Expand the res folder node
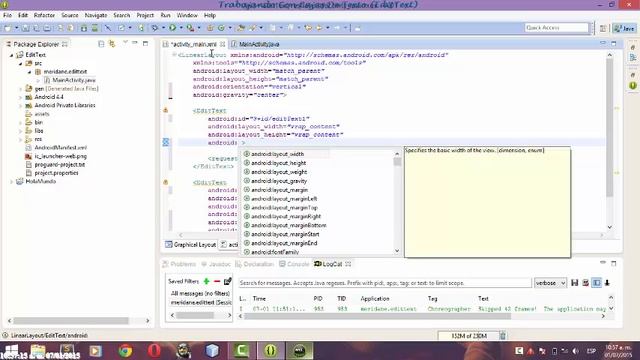 pos(20,139)
